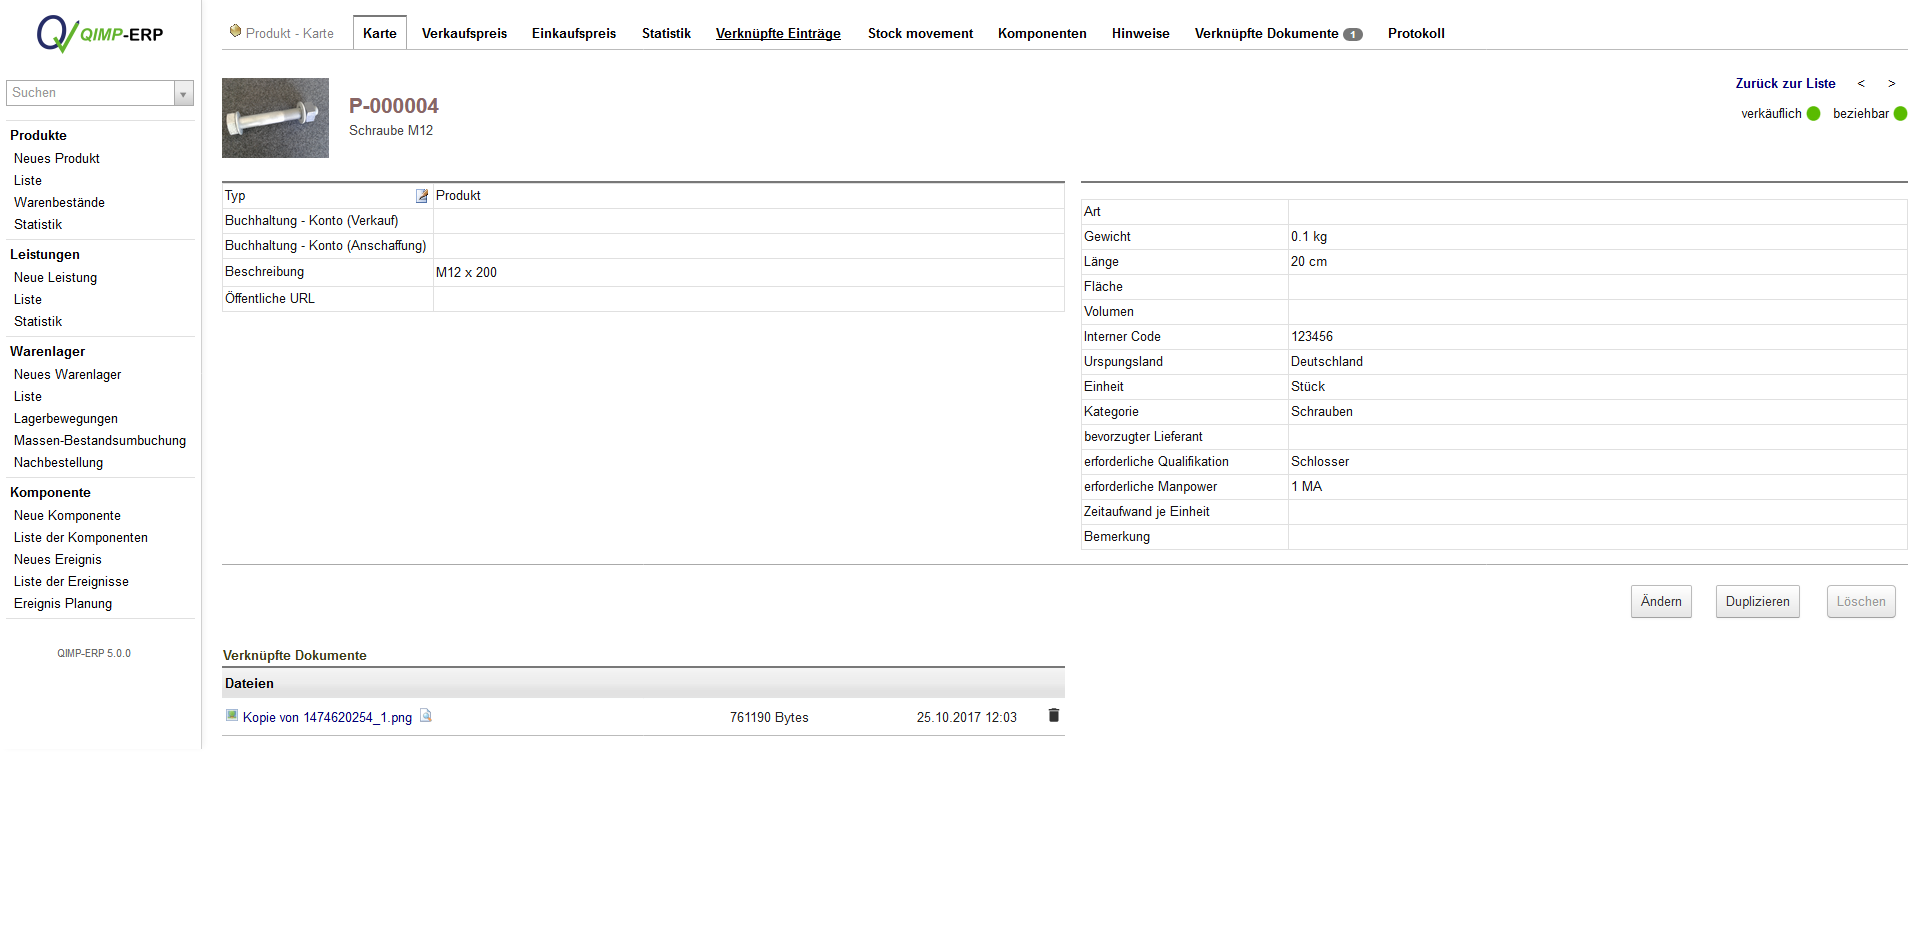Open the Suchen dropdown arrow
1918x928 pixels.
(183, 94)
